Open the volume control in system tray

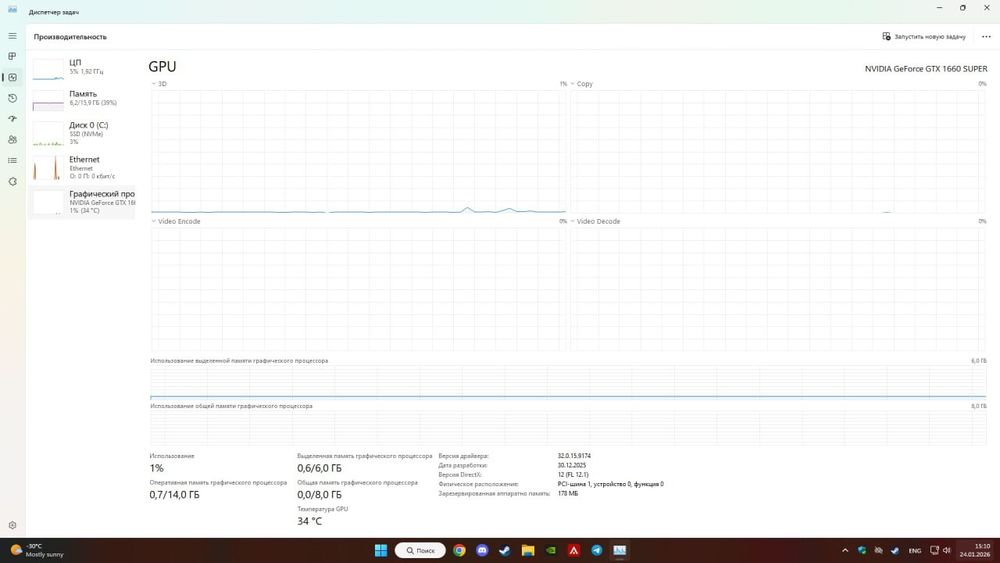947,550
